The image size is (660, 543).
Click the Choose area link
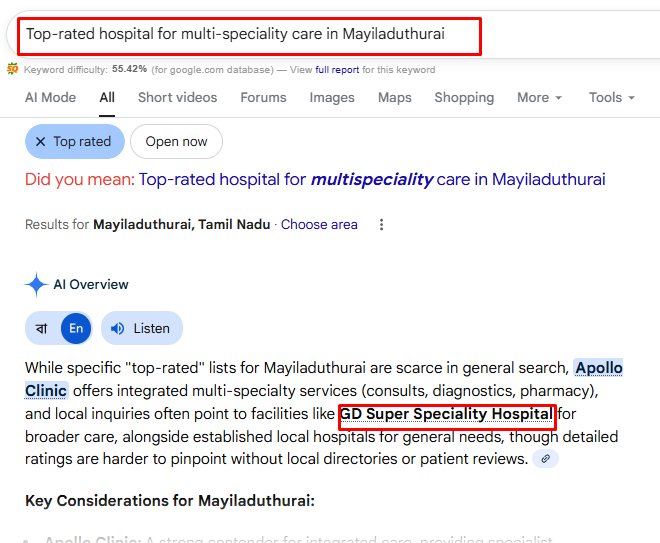pyautogui.click(x=319, y=225)
